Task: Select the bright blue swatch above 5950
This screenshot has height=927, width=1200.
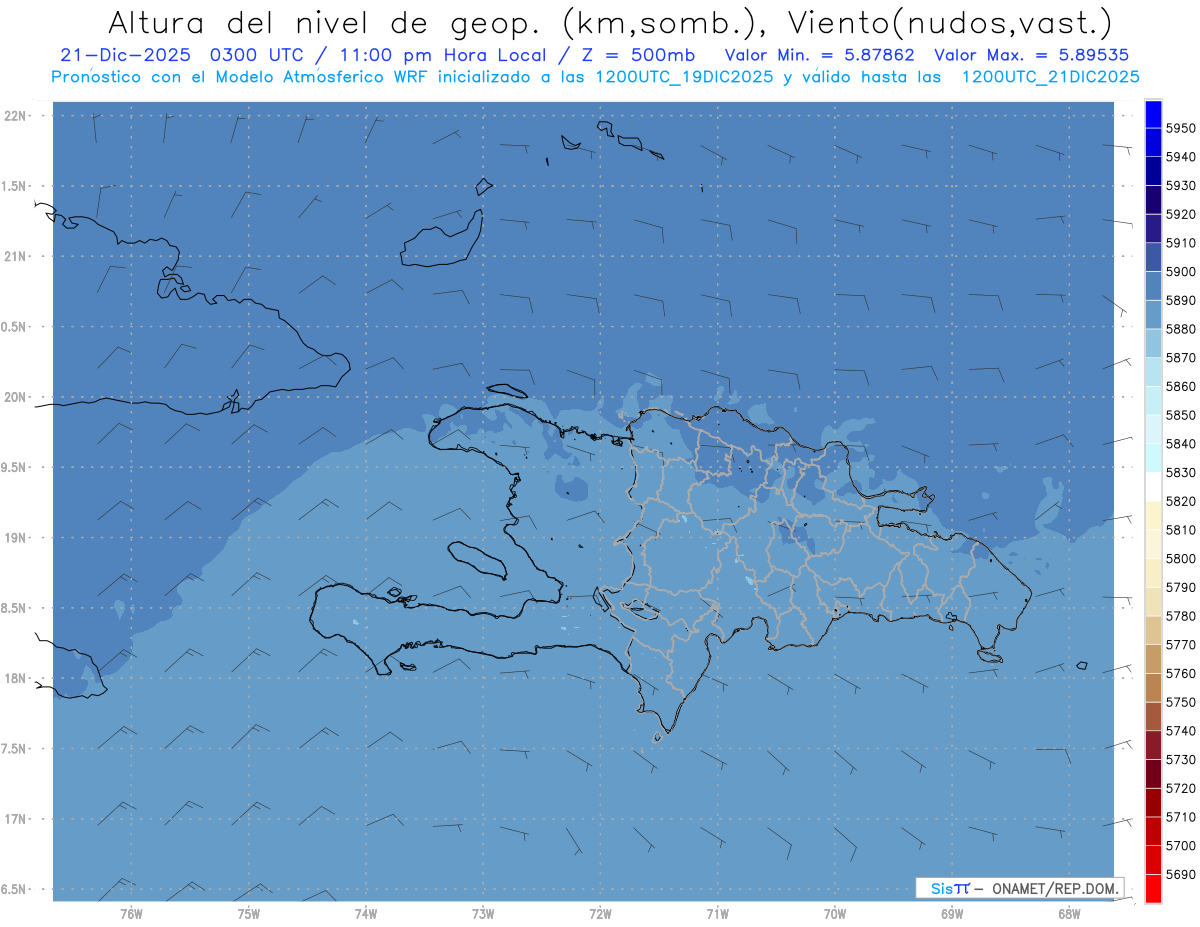Action: point(1153,114)
